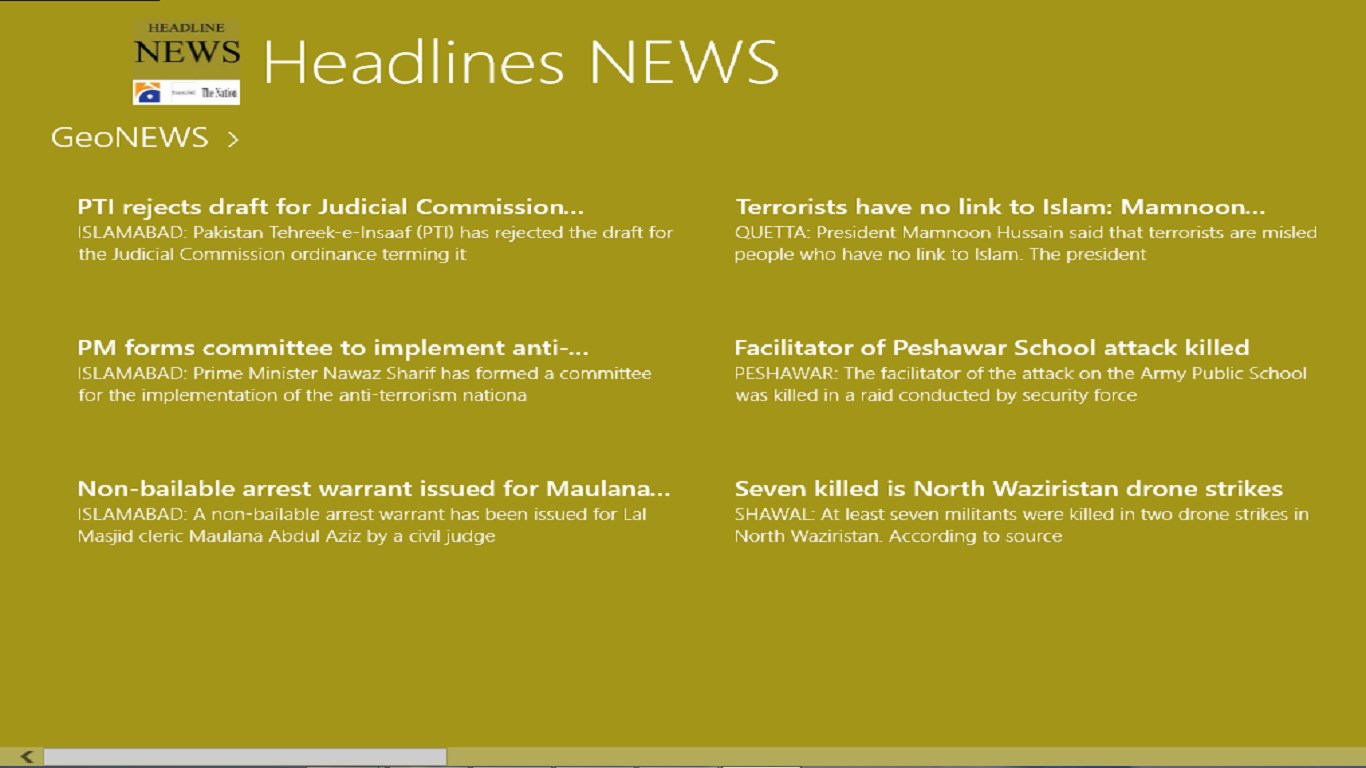The image size is (1366, 768).
Task: Read the PESHAWAR summary about Army Public School
Action: click(x=1020, y=384)
